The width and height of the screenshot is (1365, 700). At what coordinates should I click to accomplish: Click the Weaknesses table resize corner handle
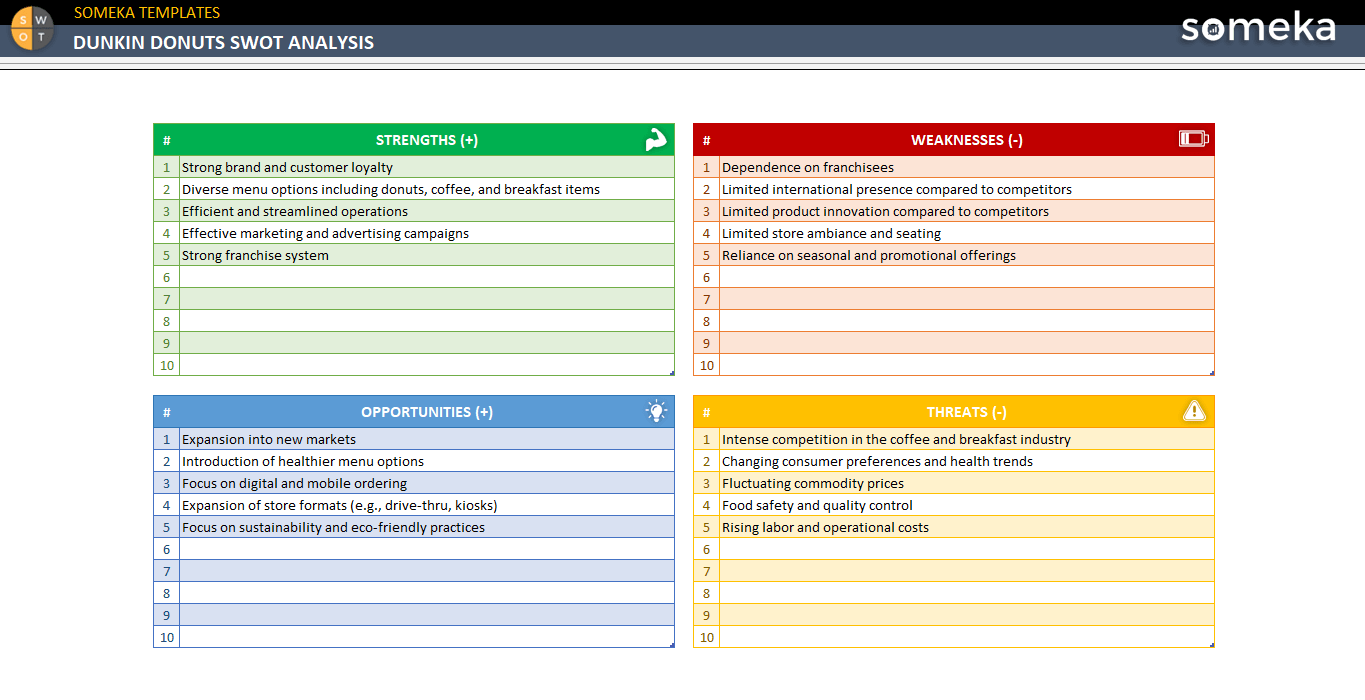1212,373
